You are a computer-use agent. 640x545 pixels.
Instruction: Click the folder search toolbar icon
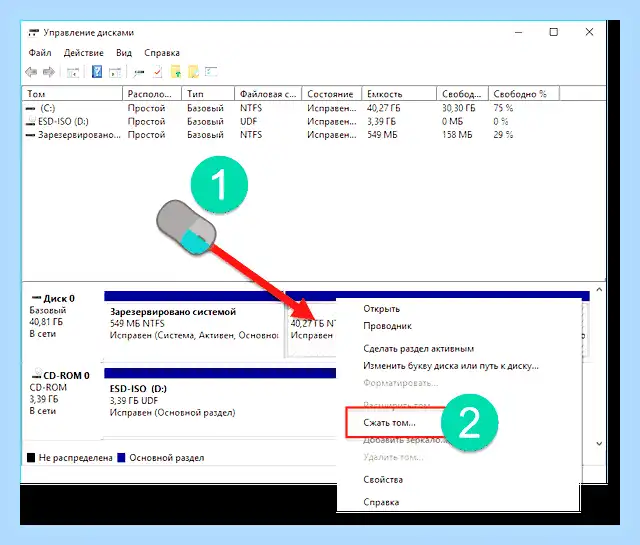pyautogui.click(x=193, y=72)
